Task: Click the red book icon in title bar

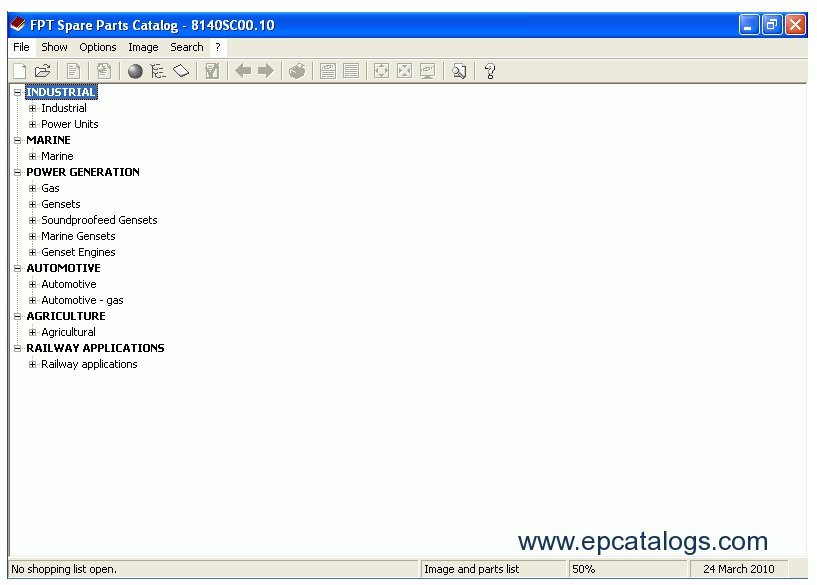Action: point(18,24)
